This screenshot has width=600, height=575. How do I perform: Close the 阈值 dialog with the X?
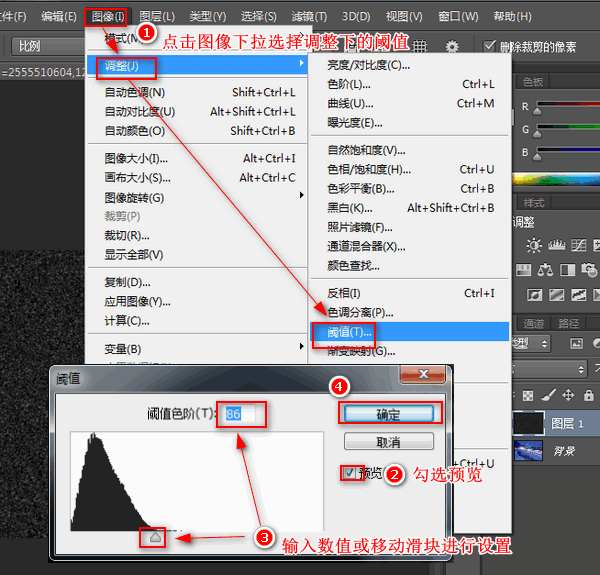423,374
